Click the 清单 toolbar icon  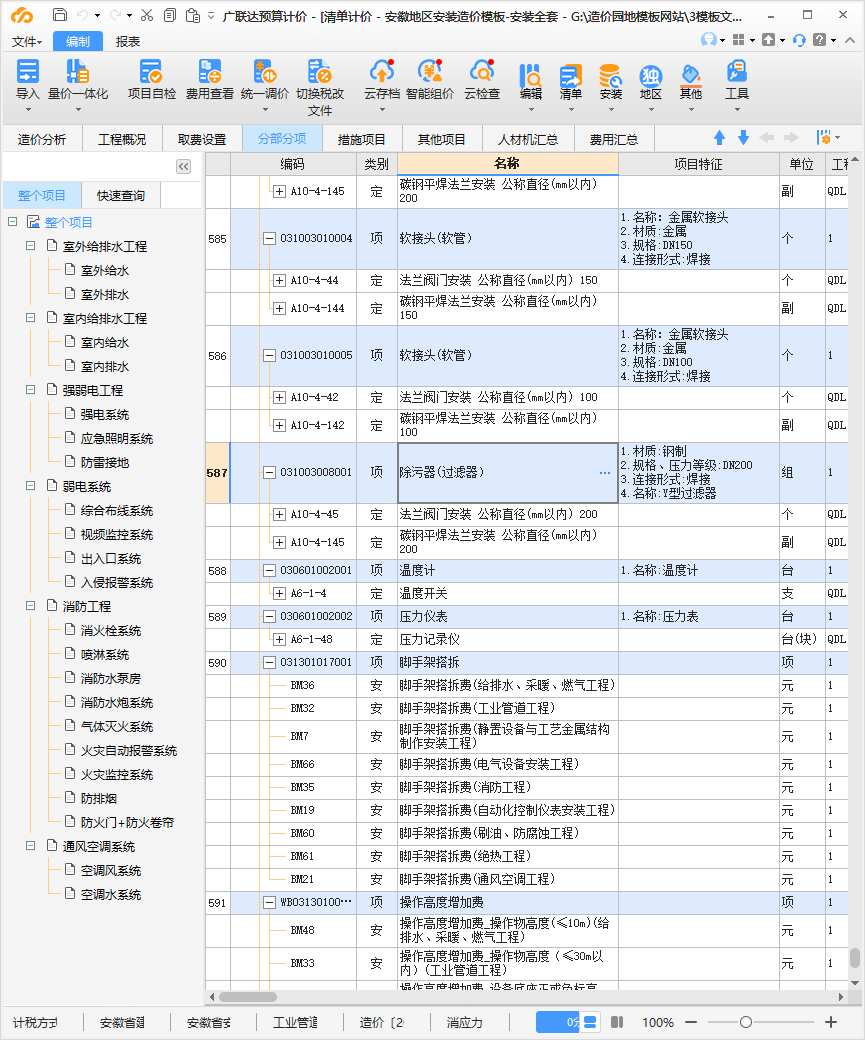pyautogui.click(x=571, y=80)
